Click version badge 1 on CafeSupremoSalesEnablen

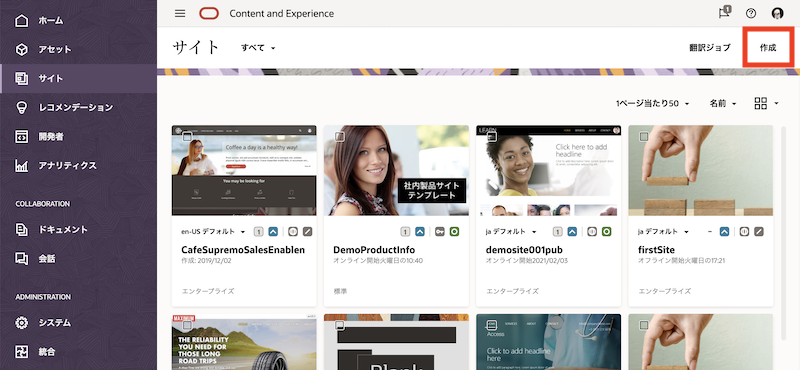click(x=258, y=232)
